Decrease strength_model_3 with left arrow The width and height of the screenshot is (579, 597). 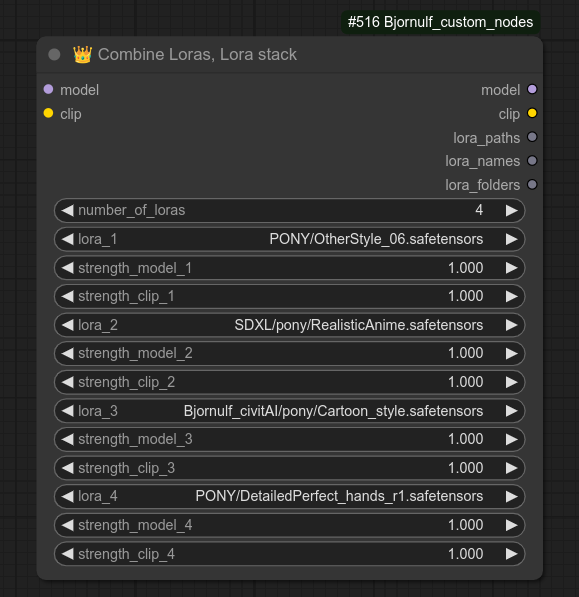pos(67,439)
